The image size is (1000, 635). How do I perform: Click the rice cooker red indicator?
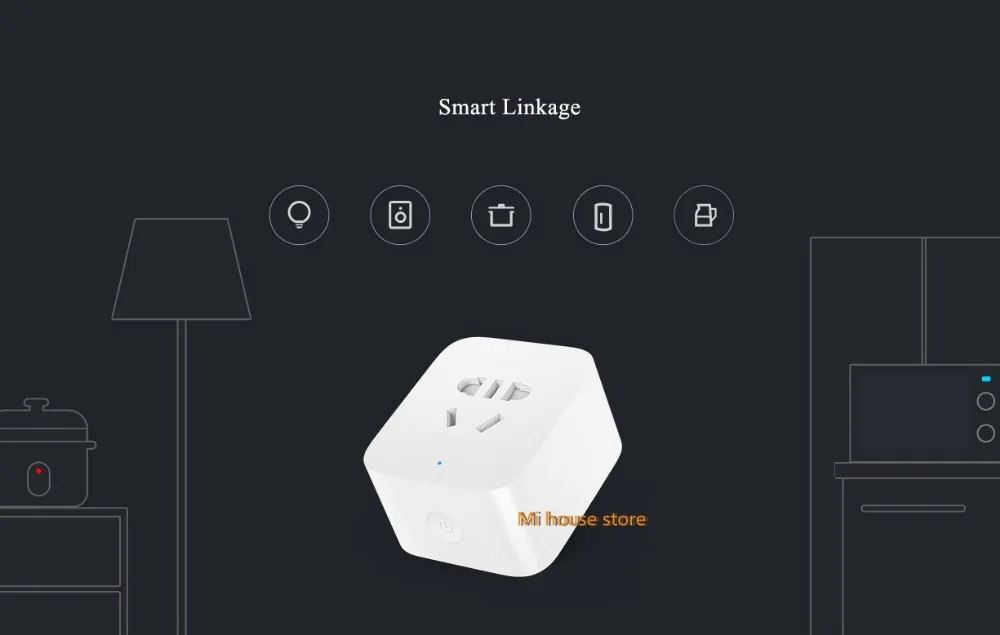point(38,471)
